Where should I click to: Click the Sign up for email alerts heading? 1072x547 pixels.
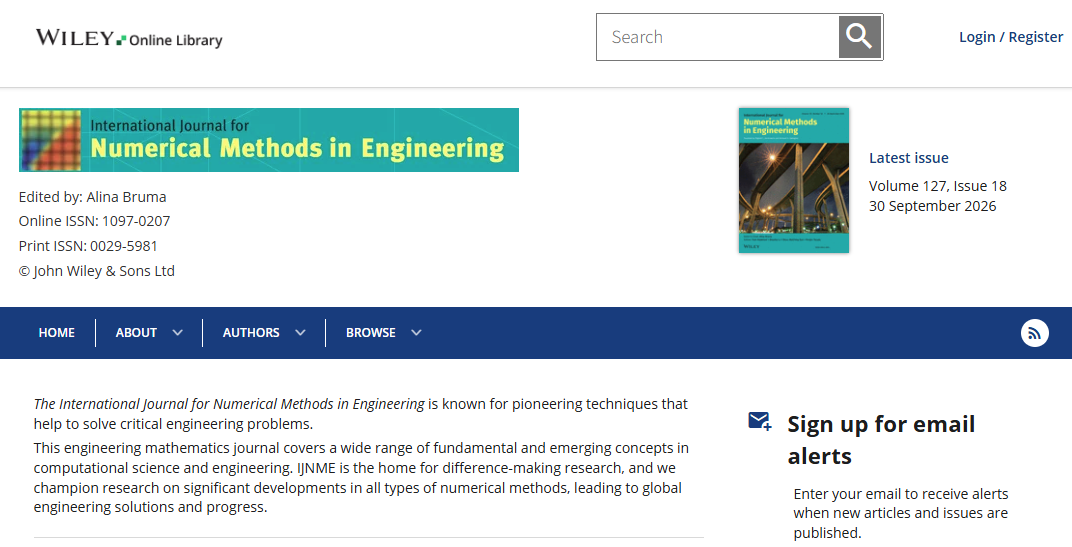coord(881,440)
